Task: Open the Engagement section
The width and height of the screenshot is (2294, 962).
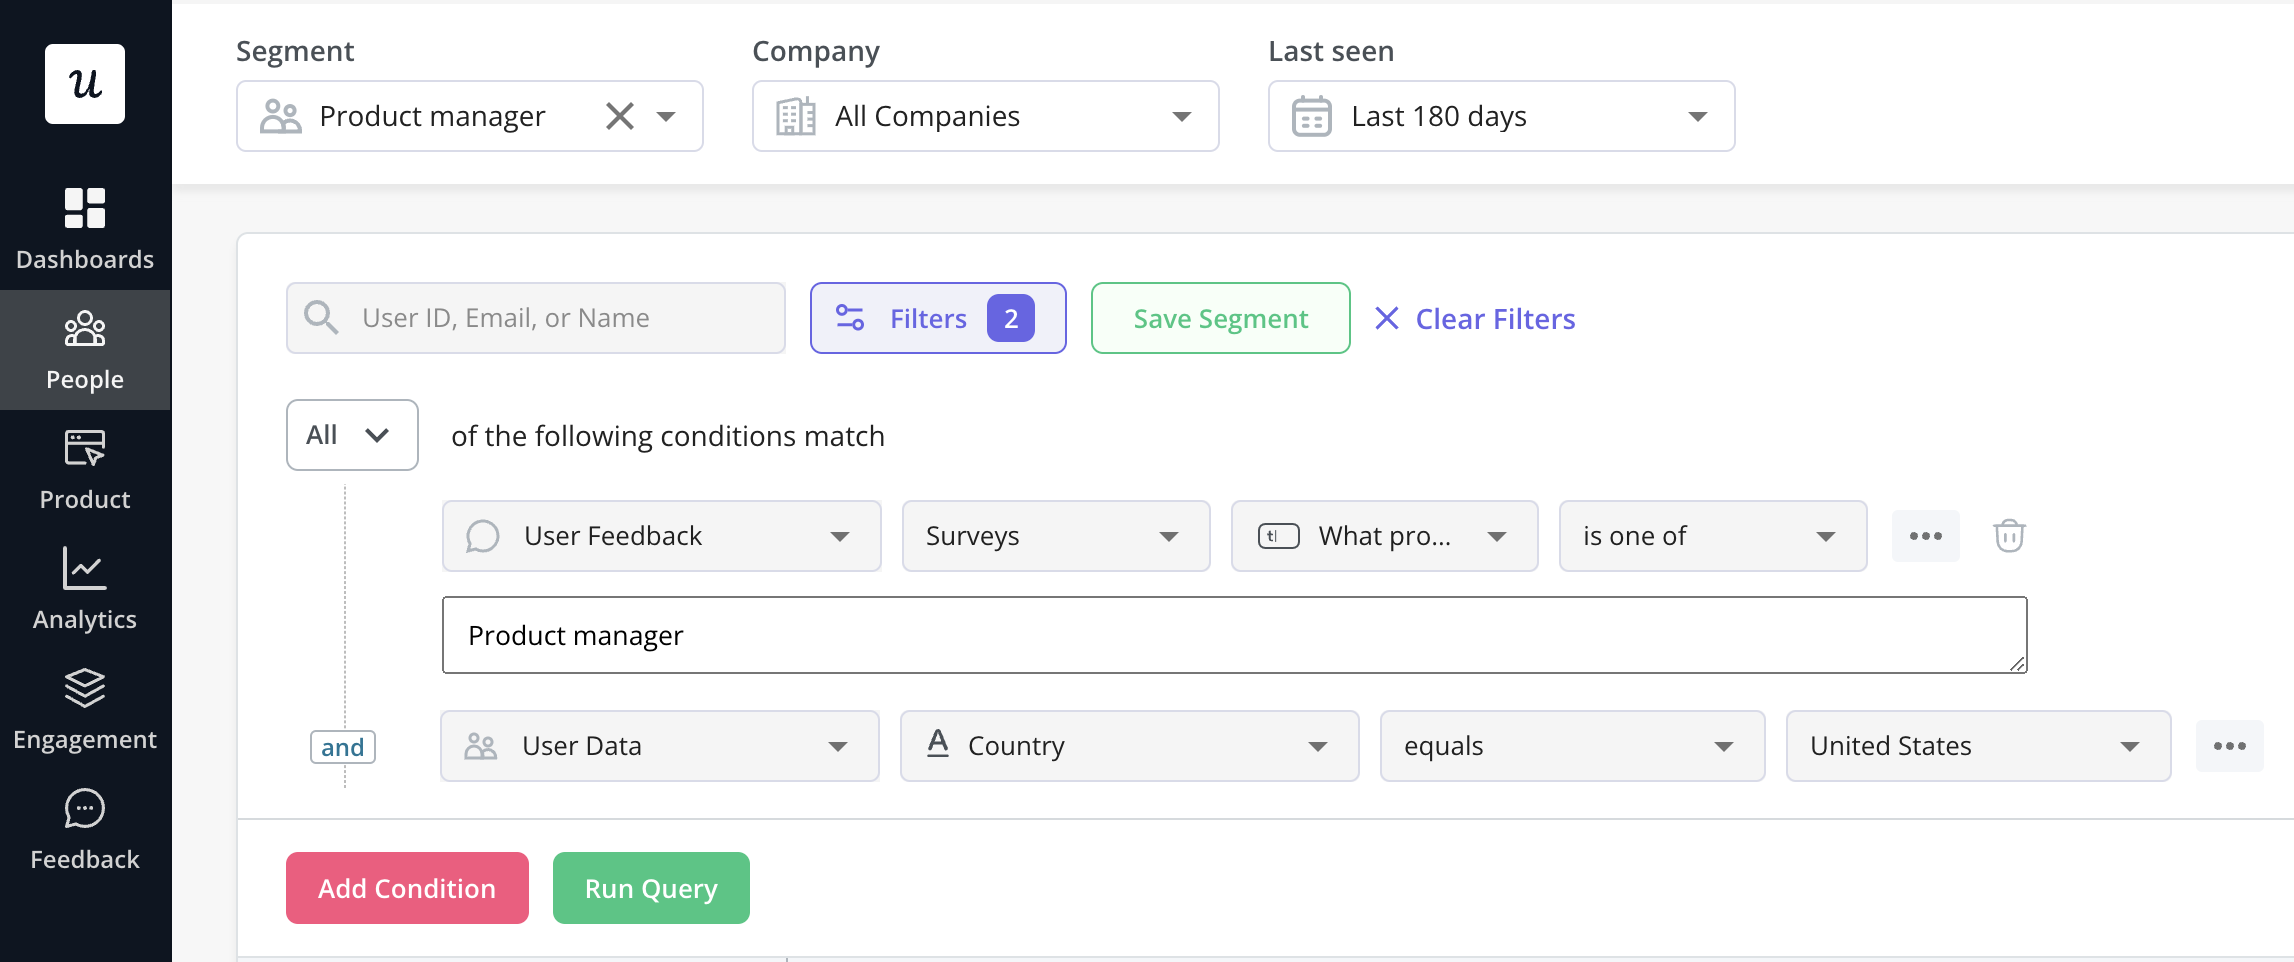Action: 85,710
